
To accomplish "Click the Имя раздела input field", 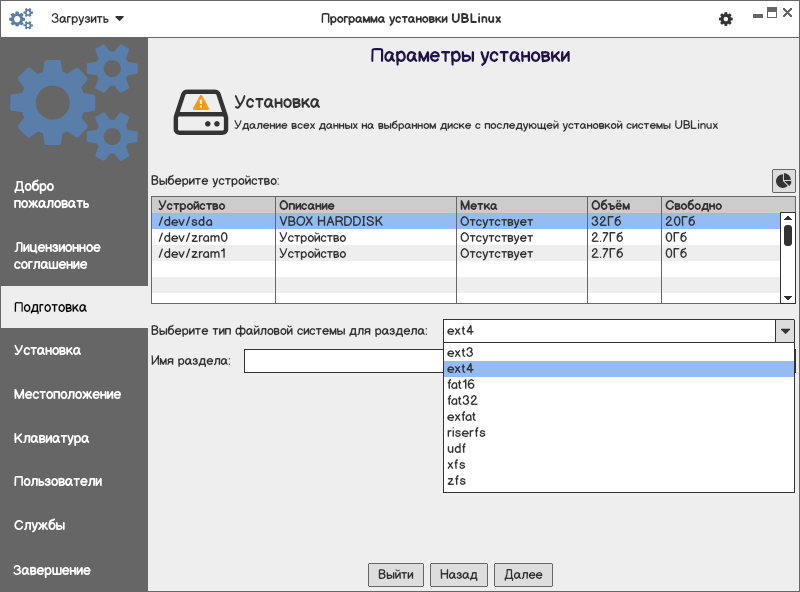I will (342, 361).
